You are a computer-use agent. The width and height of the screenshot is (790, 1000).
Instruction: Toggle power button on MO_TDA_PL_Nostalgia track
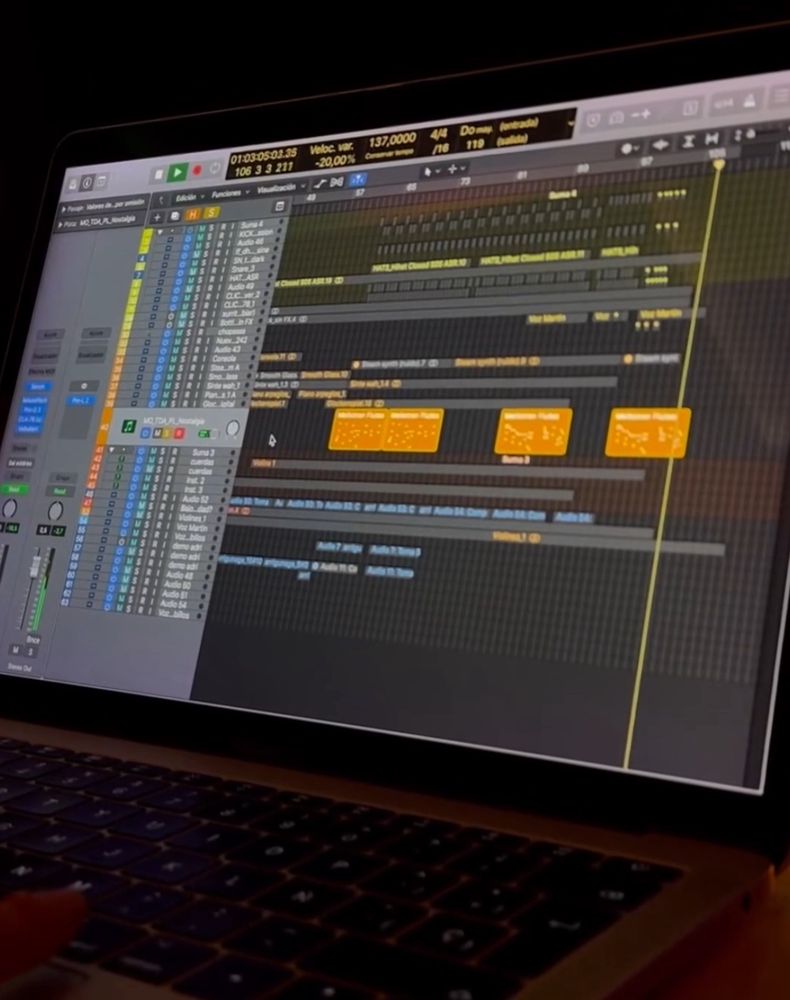(x=145, y=433)
